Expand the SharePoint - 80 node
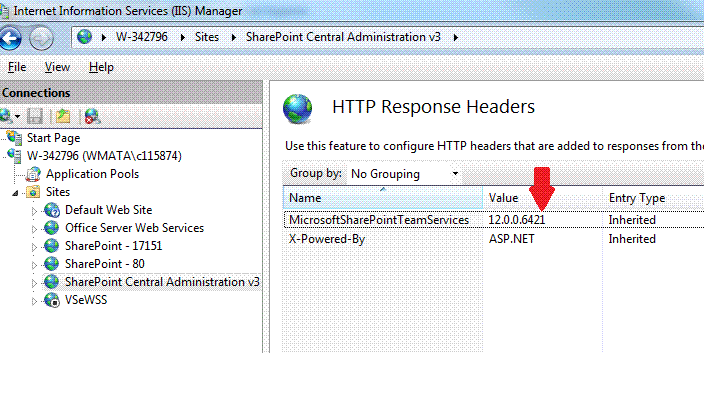The image size is (704, 398). 34,265
